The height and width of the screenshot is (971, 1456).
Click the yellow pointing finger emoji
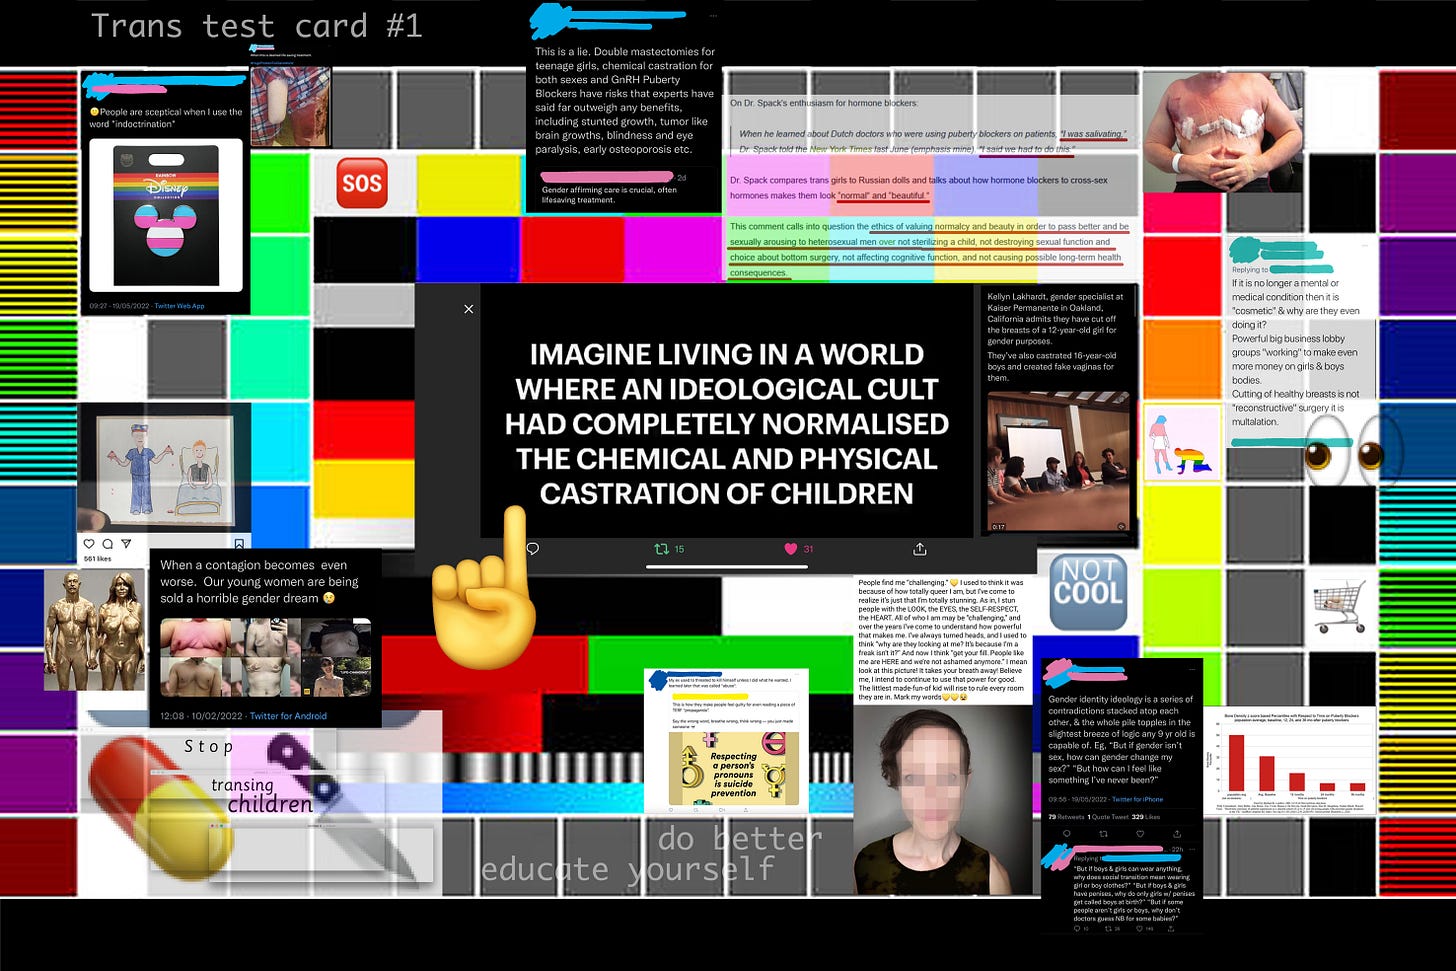(486, 587)
